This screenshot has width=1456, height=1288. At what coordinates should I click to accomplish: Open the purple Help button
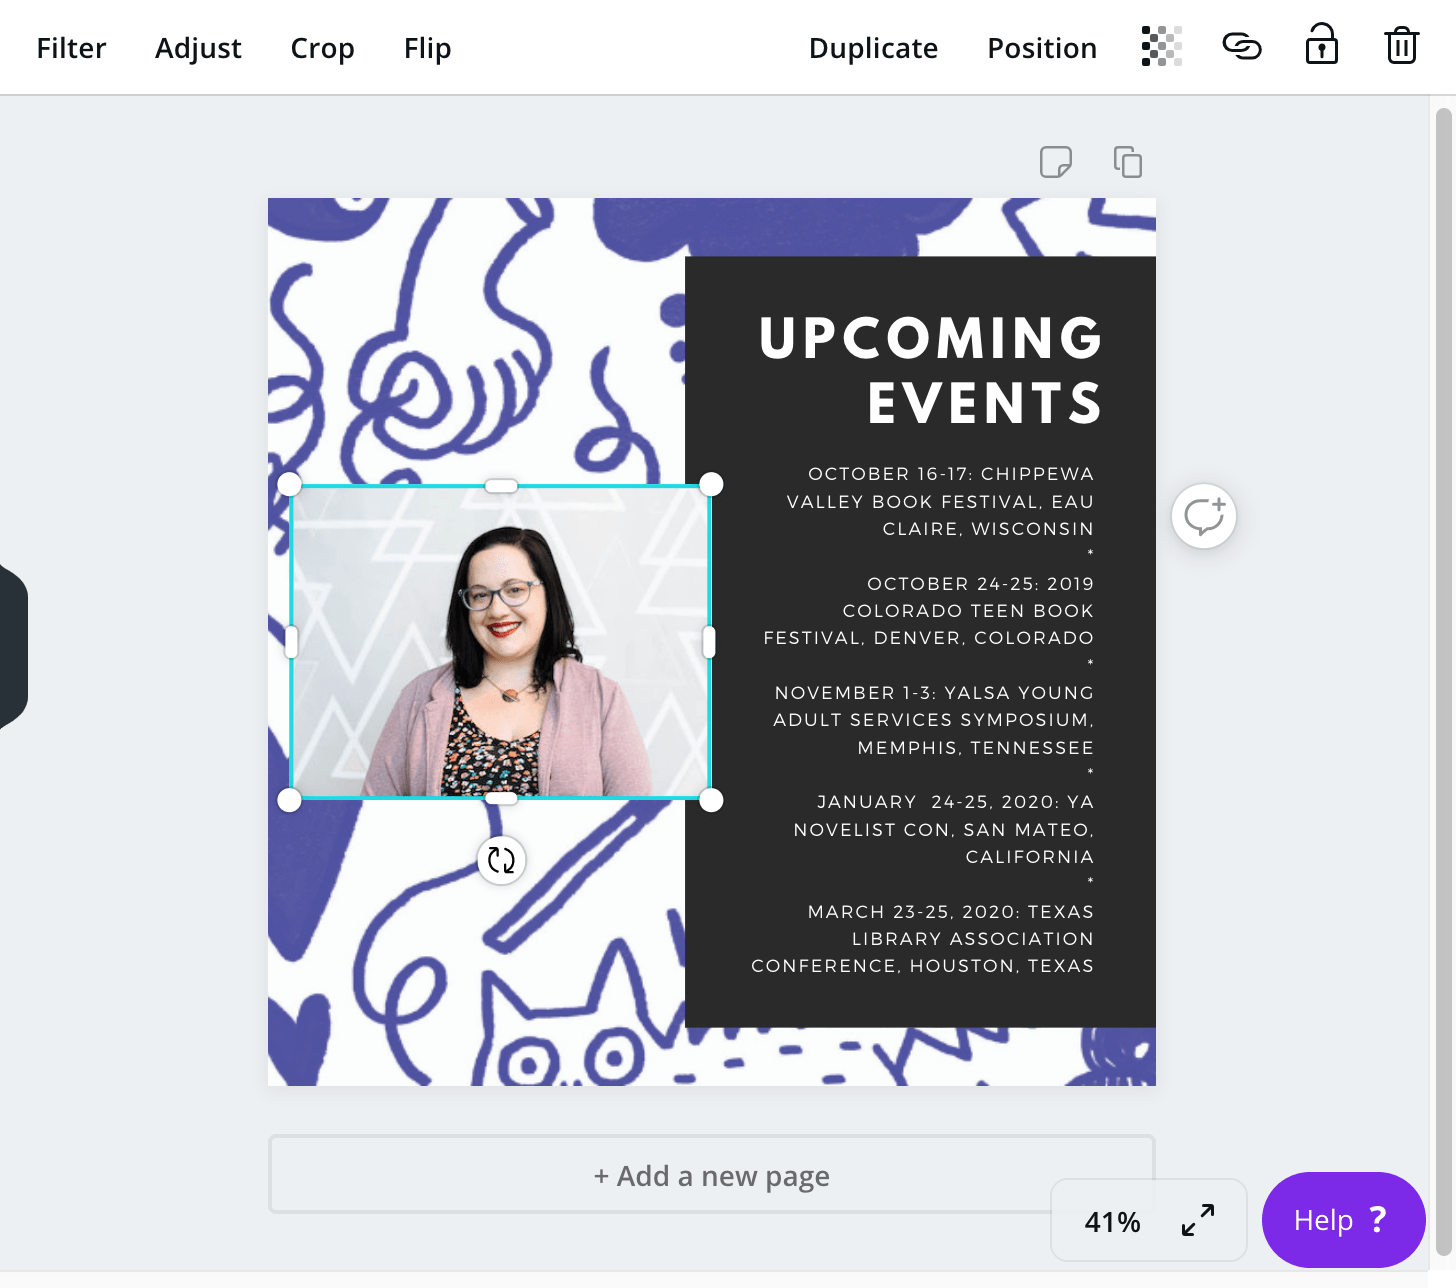[1343, 1220]
